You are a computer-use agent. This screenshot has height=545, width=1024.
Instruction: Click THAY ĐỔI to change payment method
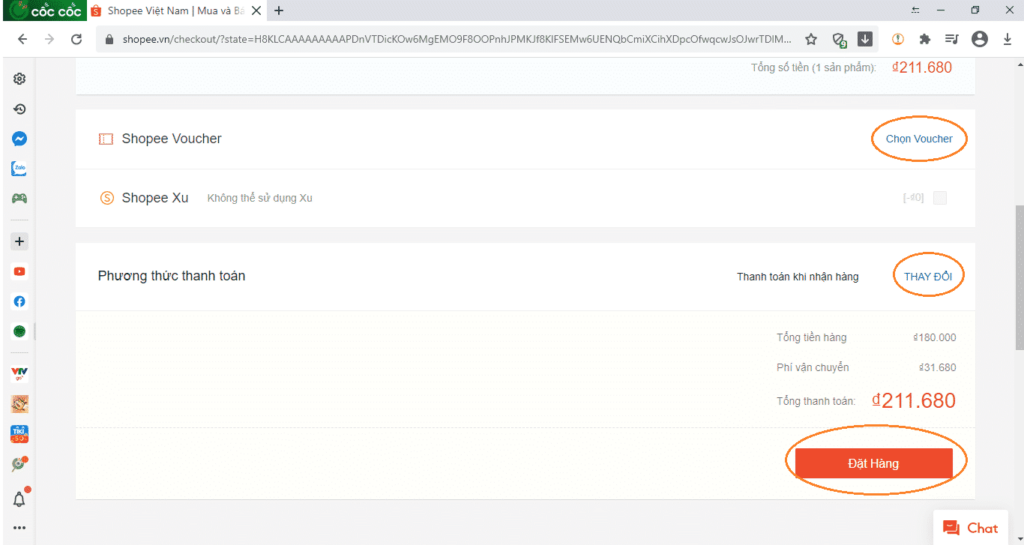[928, 277]
